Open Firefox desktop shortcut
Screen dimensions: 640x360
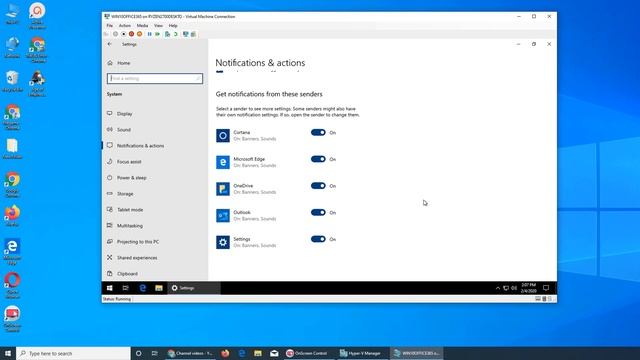[12, 216]
